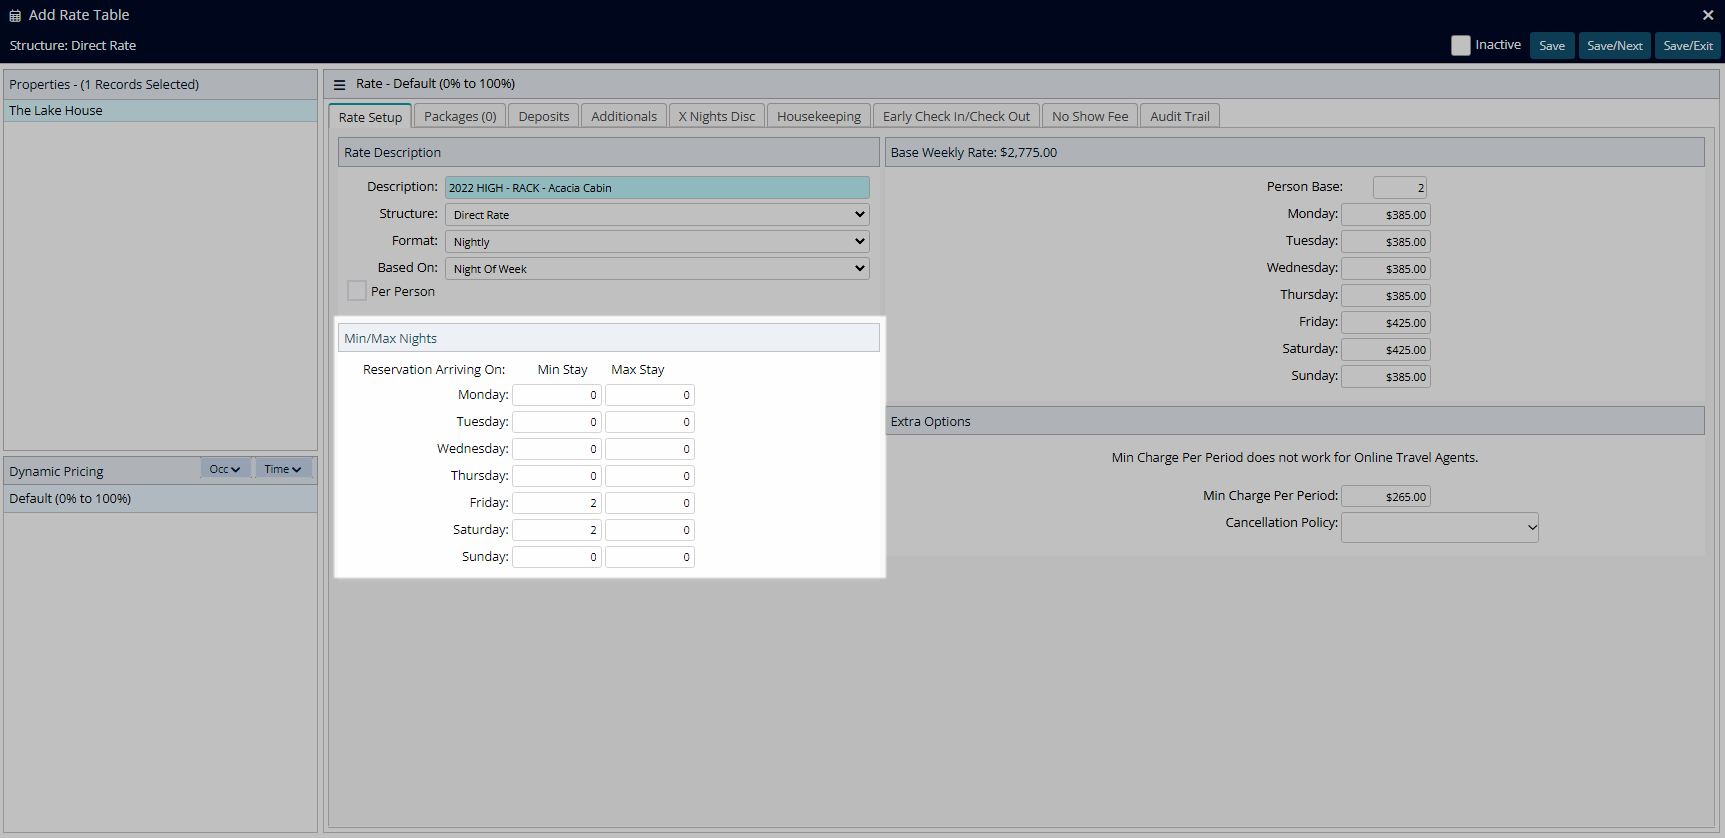Click the Extra Options section header
1725x838 pixels.
(x=1295, y=421)
